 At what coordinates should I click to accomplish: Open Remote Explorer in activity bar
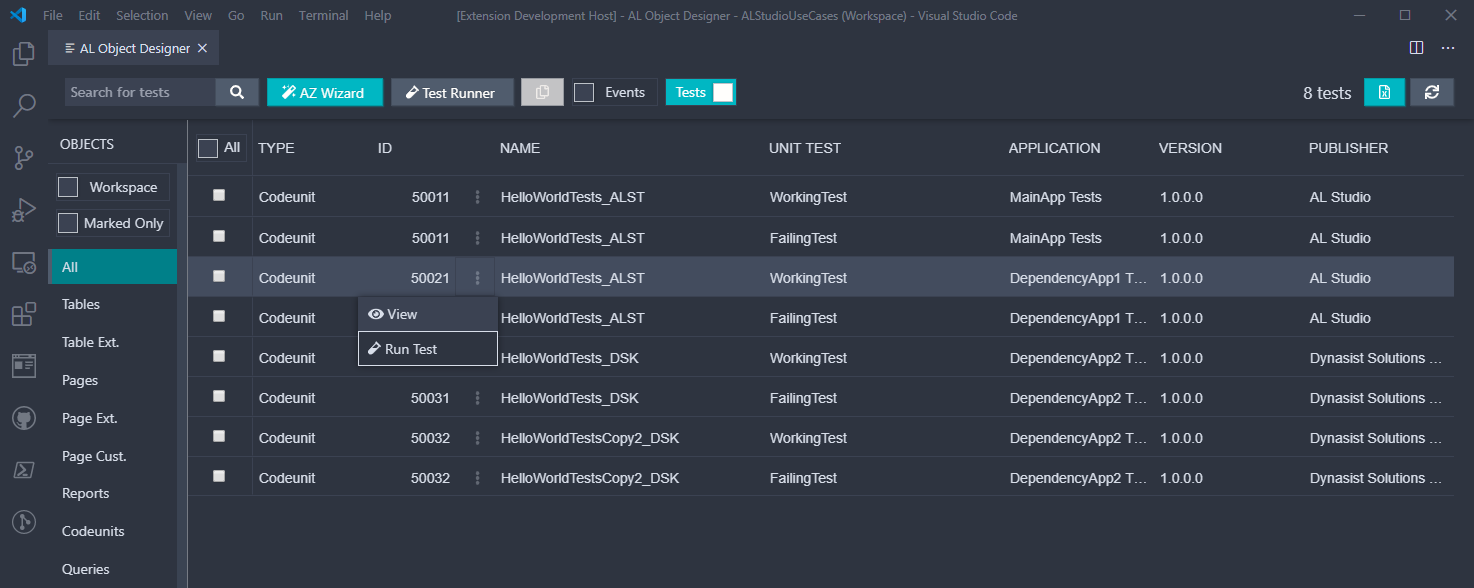[x=24, y=262]
